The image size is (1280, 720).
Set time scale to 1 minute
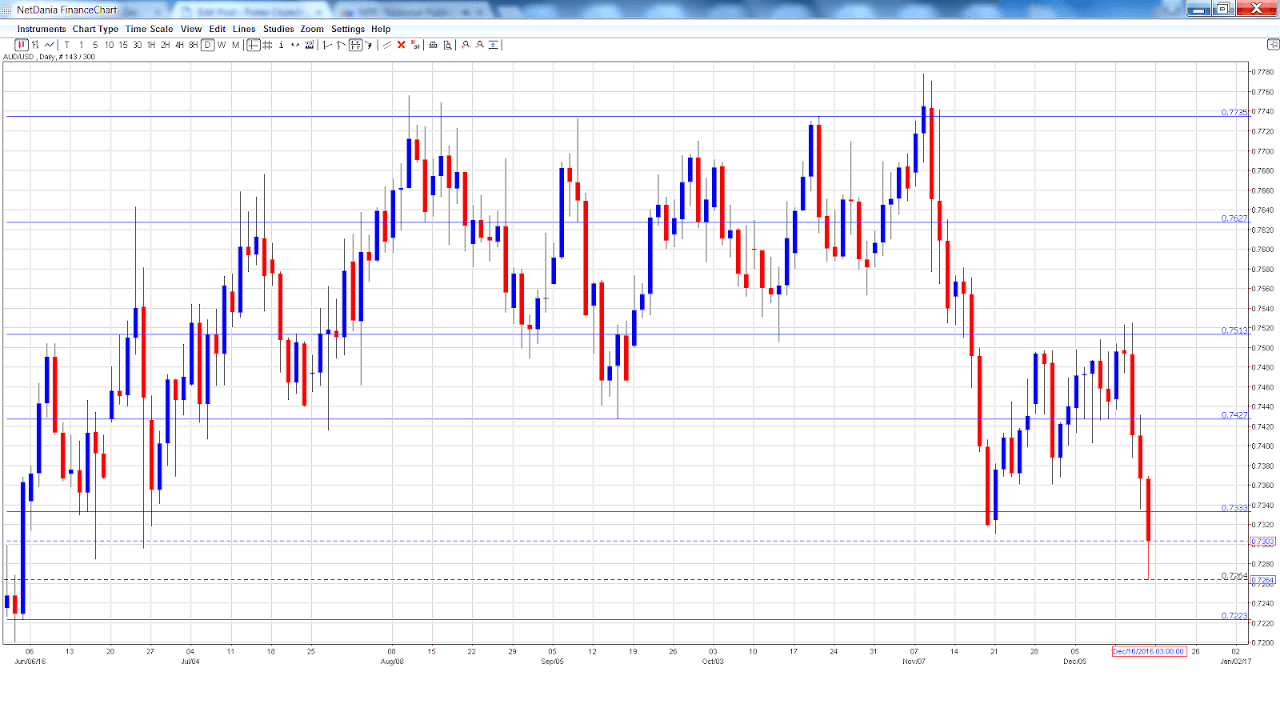(81, 45)
